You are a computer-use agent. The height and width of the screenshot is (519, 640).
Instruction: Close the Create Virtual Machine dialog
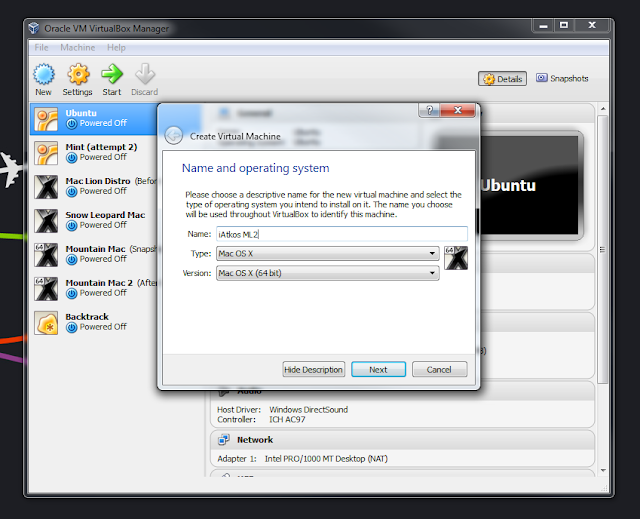[x=458, y=110]
